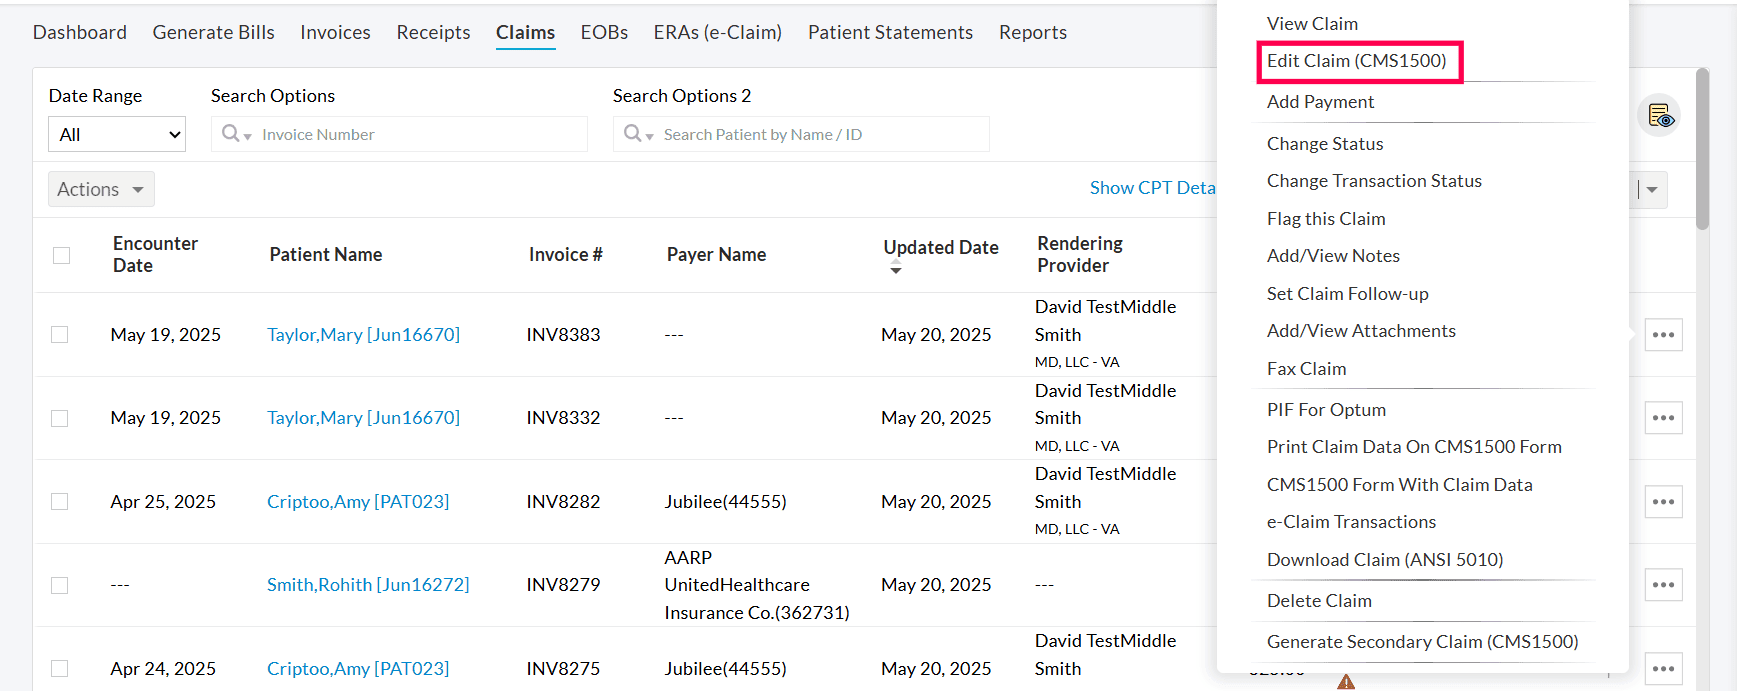Switch to the Invoices tab
This screenshot has width=1737, height=691.
pyautogui.click(x=335, y=32)
